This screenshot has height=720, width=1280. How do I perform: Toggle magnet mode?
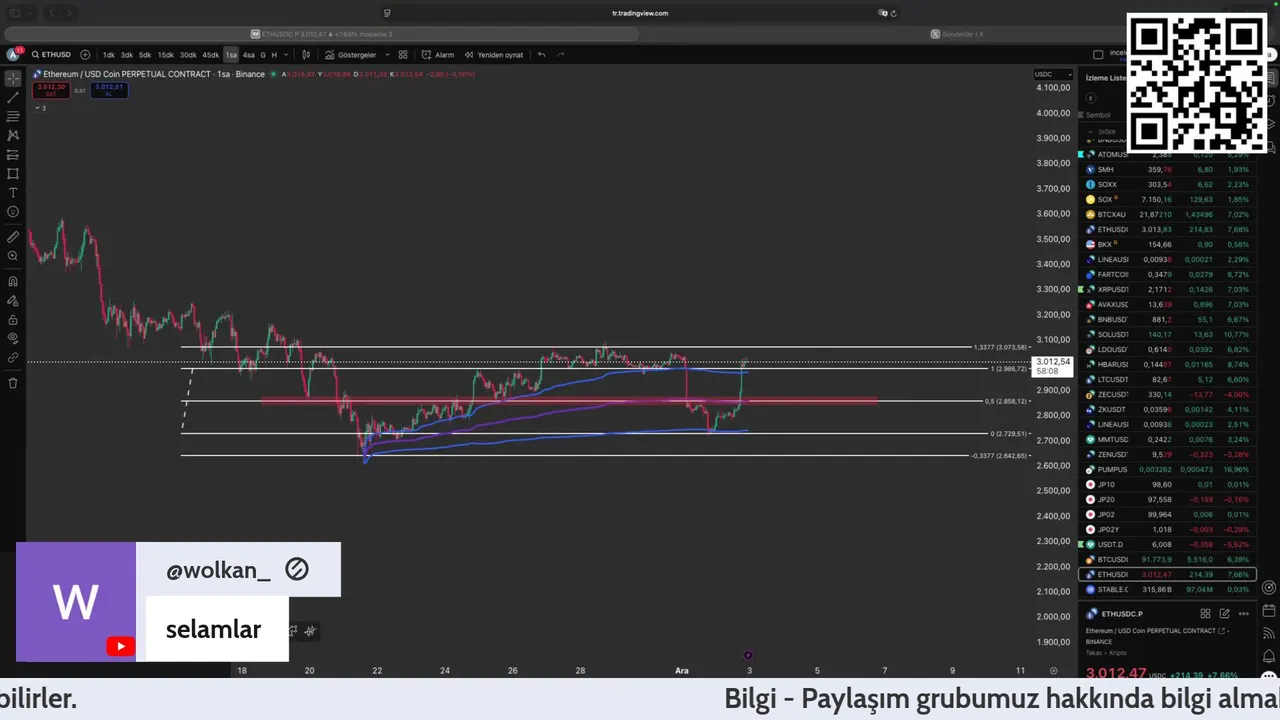pos(13,282)
